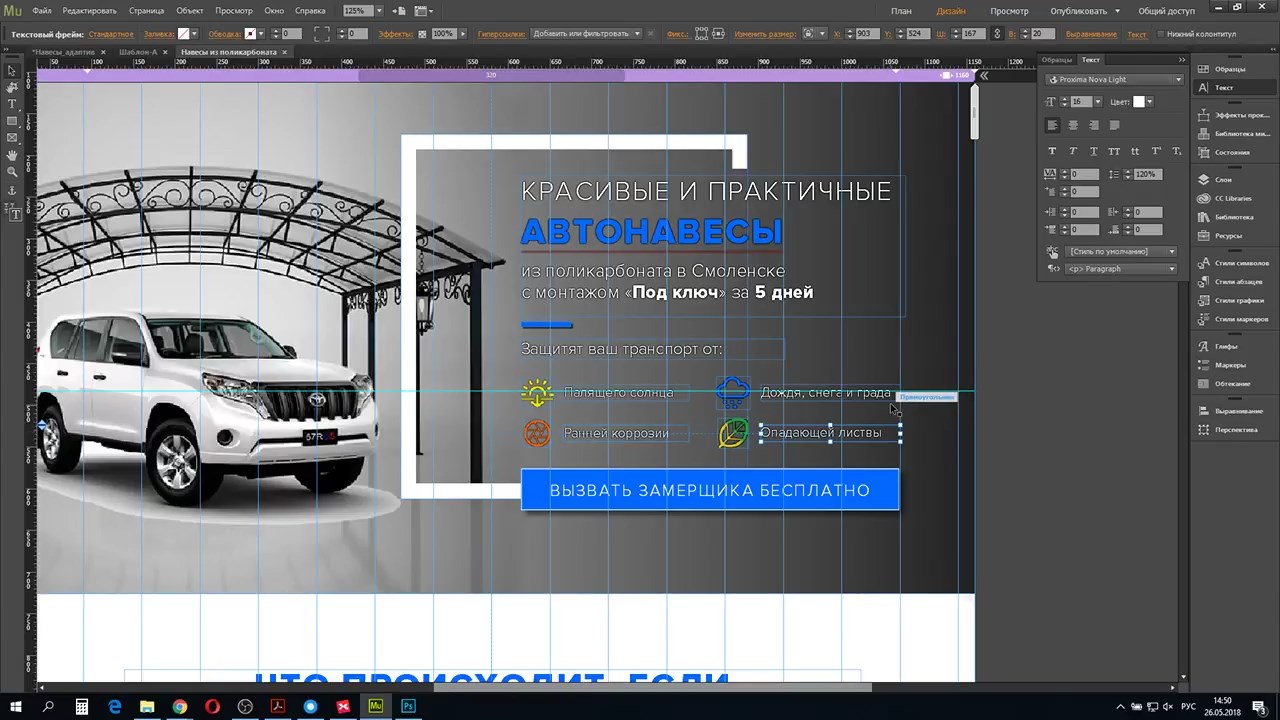Click the white text color swatch
The width and height of the screenshot is (1280, 720).
[1138, 102]
